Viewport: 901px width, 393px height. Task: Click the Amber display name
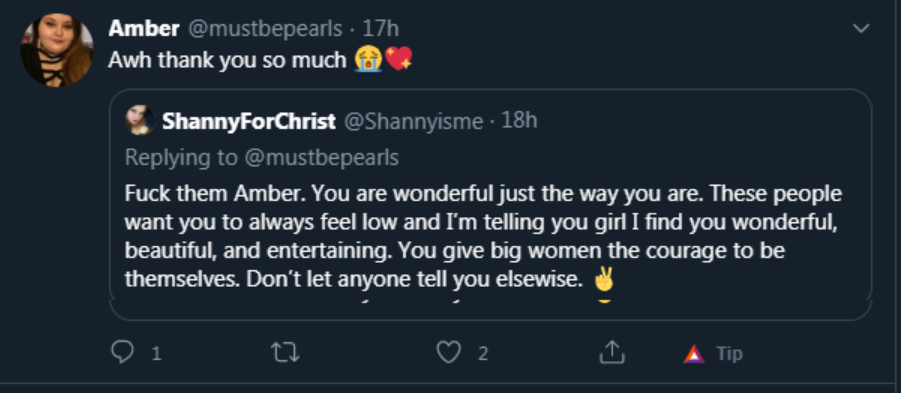click(x=144, y=28)
